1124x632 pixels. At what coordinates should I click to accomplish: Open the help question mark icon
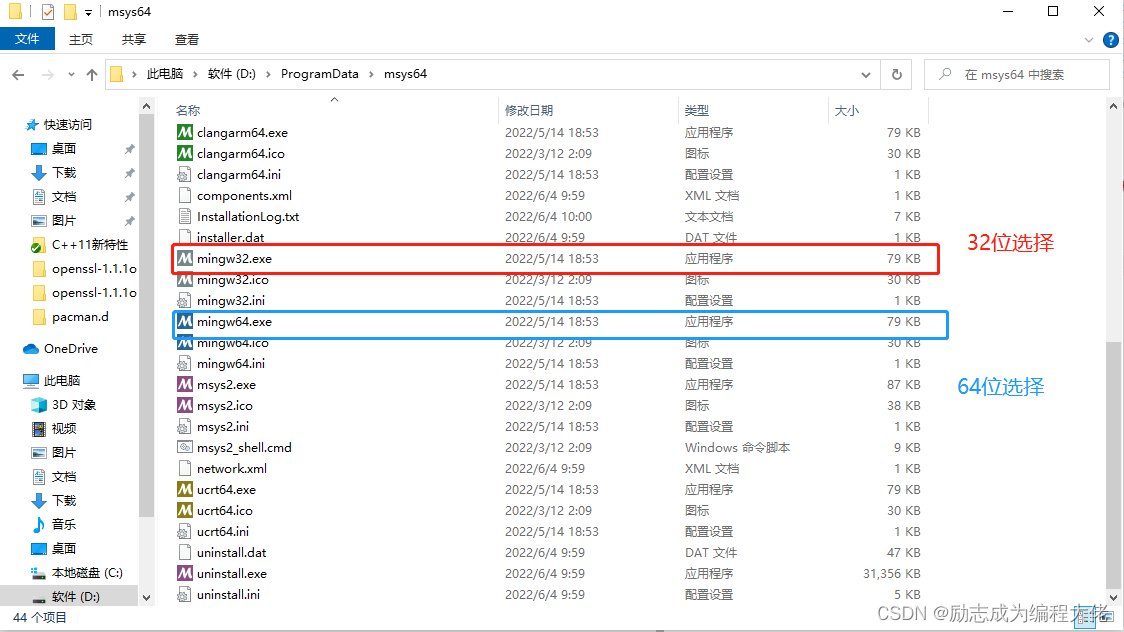pos(1110,40)
